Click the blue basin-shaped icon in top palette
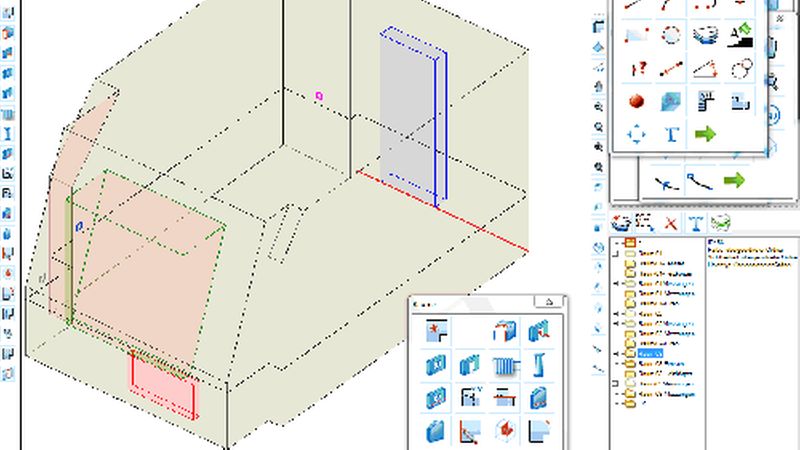The height and width of the screenshot is (450, 800). (x=705, y=35)
